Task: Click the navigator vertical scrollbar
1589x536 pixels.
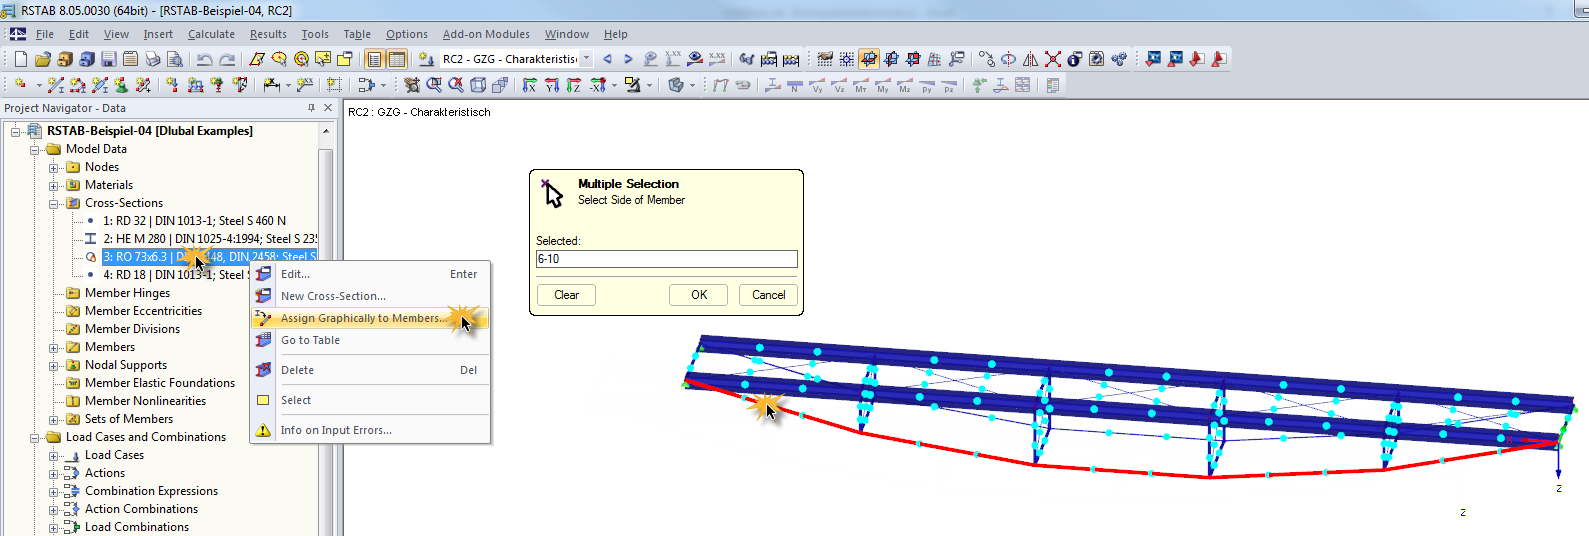Action: (x=326, y=340)
